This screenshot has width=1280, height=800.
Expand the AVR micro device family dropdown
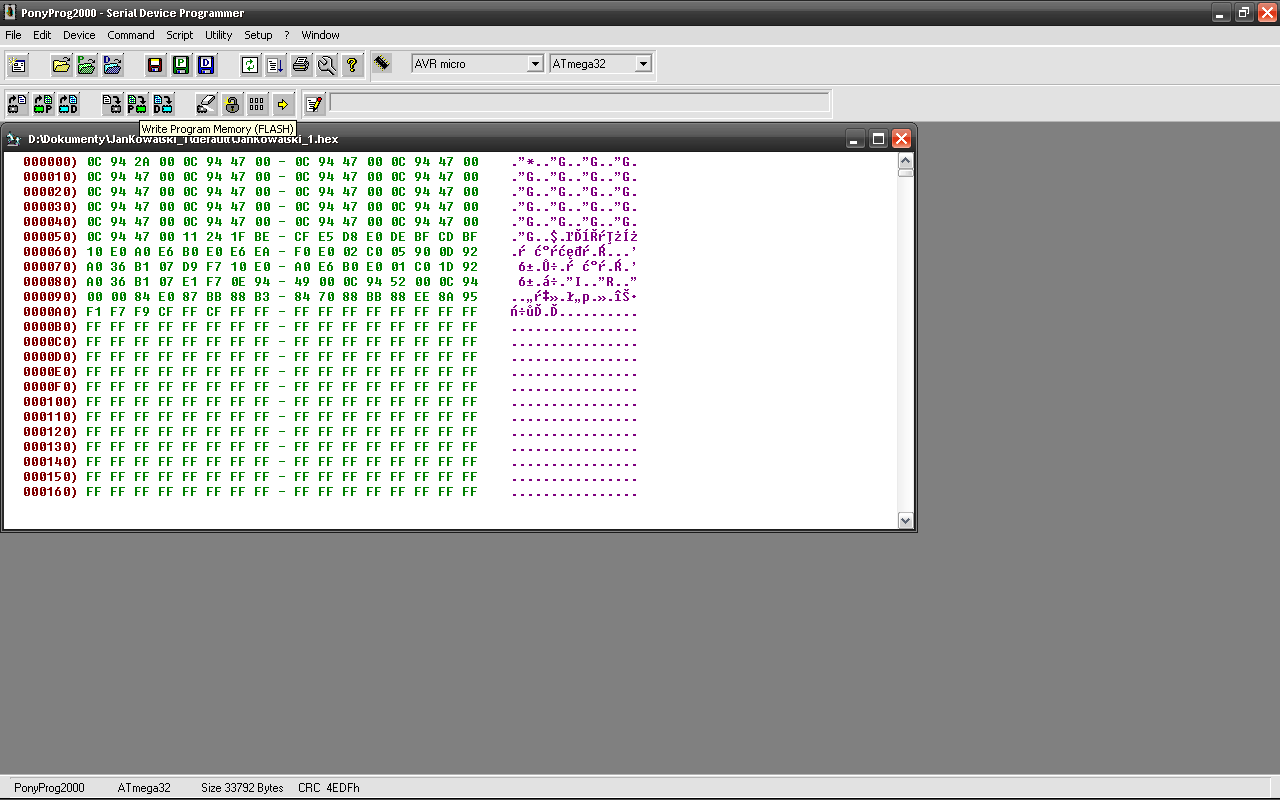(x=535, y=64)
